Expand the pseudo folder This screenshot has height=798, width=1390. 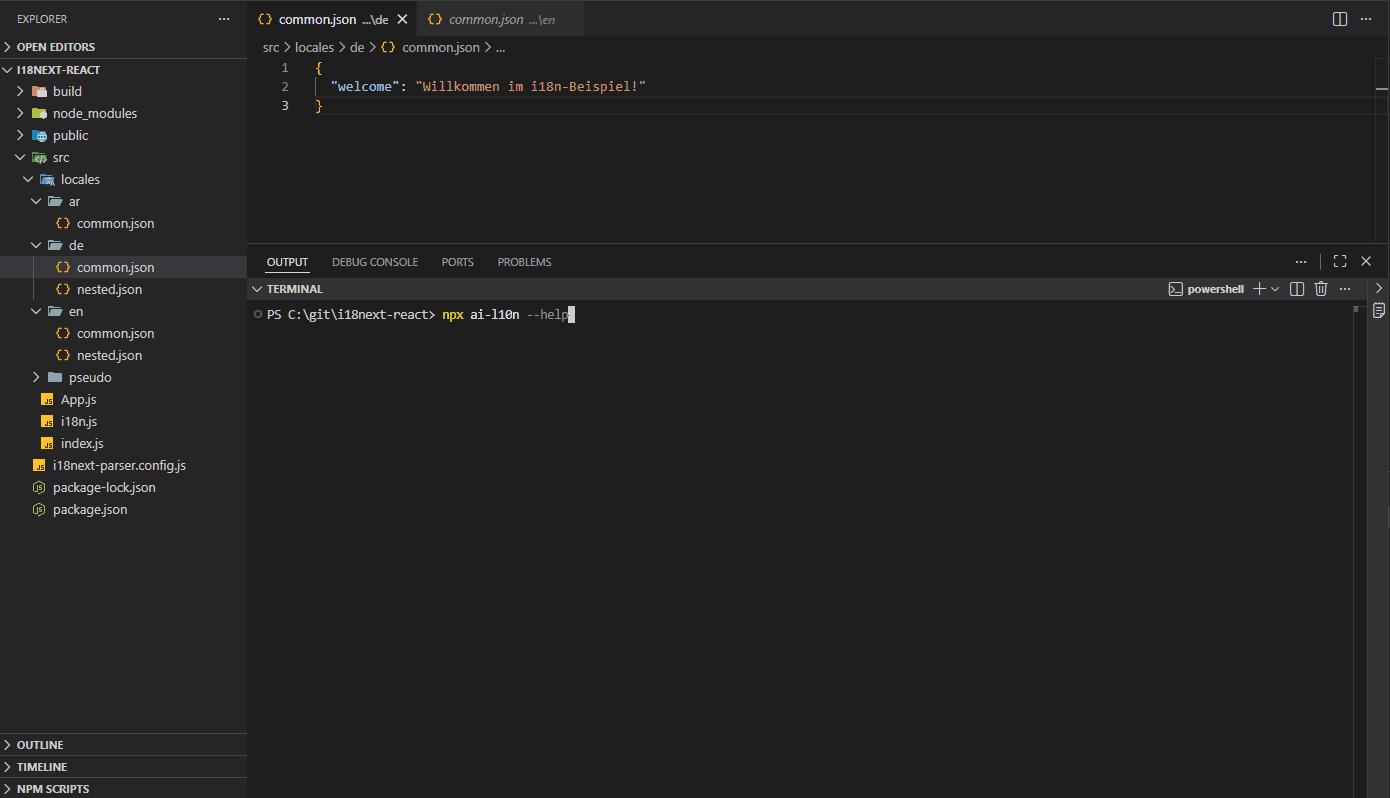point(123,377)
